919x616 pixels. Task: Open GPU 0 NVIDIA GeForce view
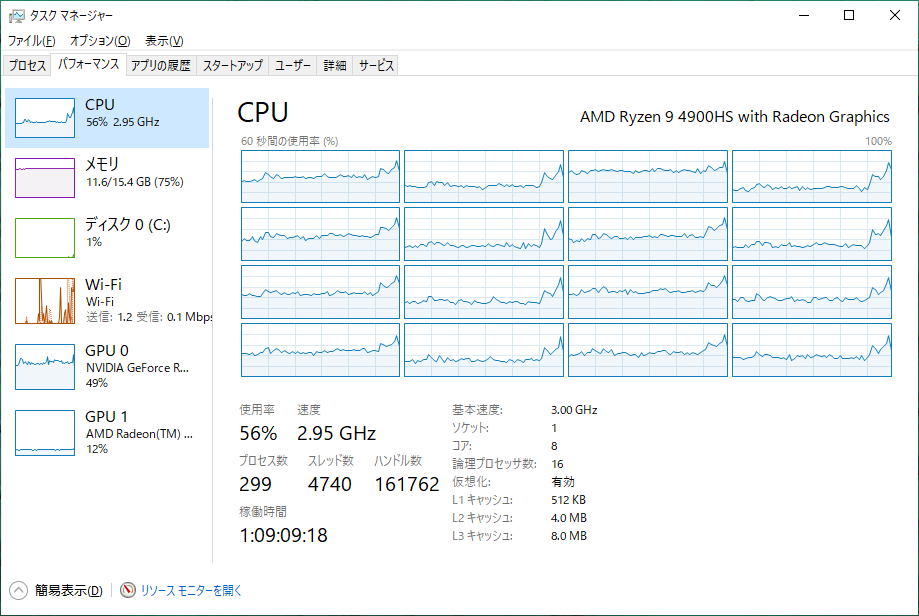tap(107, 366)
